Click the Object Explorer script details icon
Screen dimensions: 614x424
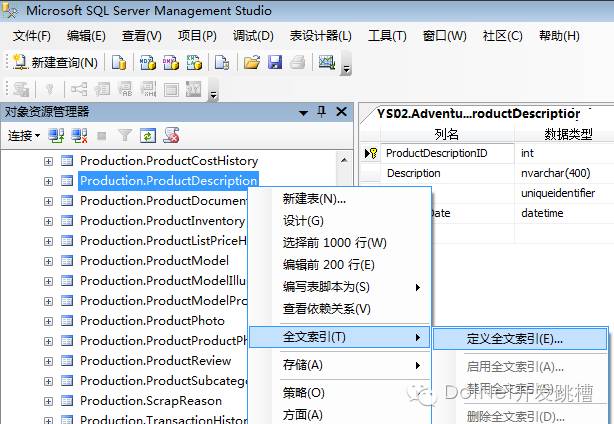171,136
